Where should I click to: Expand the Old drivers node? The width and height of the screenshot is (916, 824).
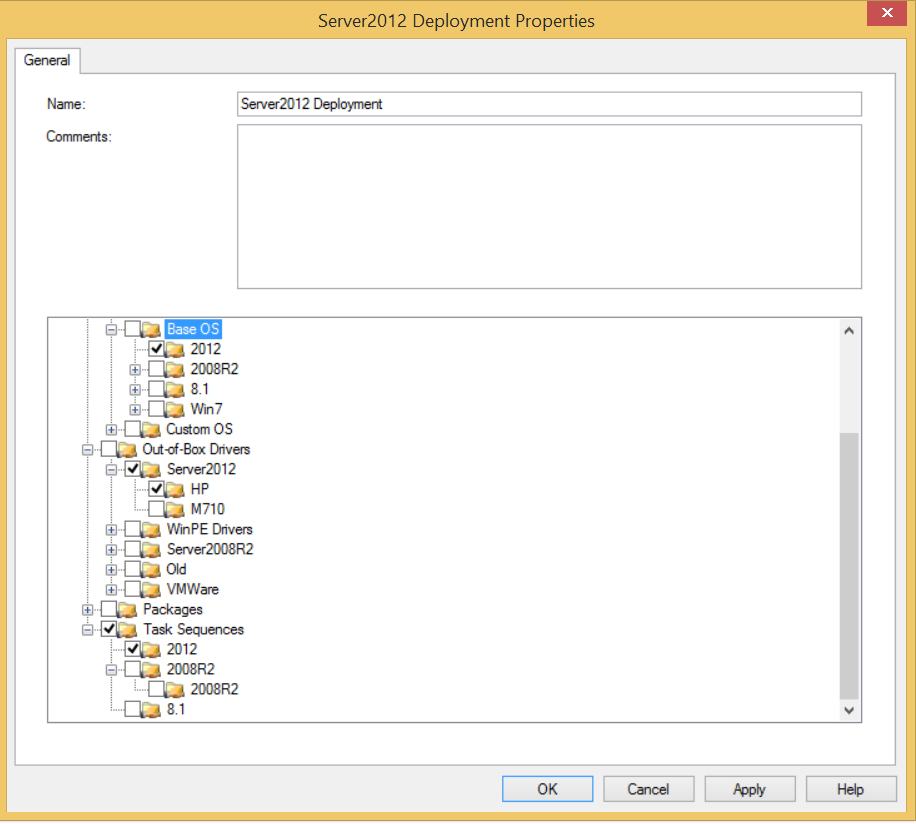pos(111,569)
